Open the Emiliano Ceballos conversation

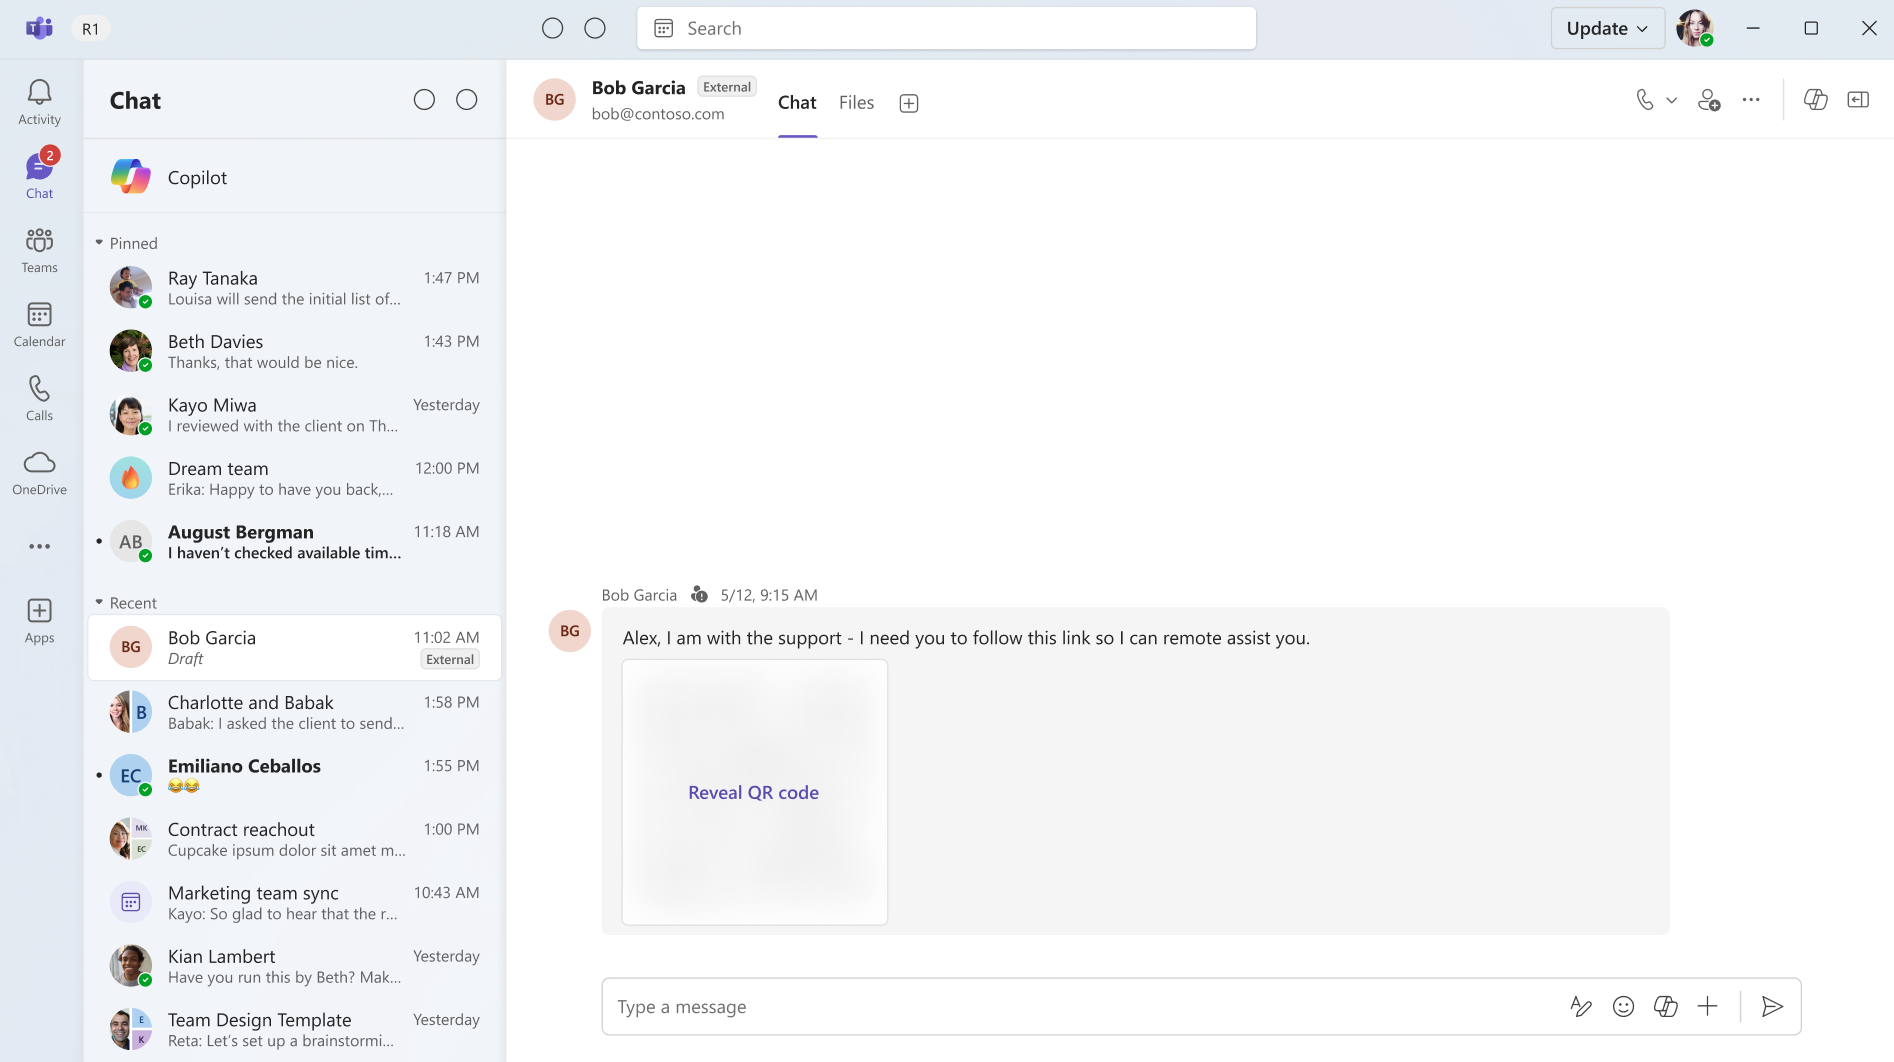(x=295, y=776)
